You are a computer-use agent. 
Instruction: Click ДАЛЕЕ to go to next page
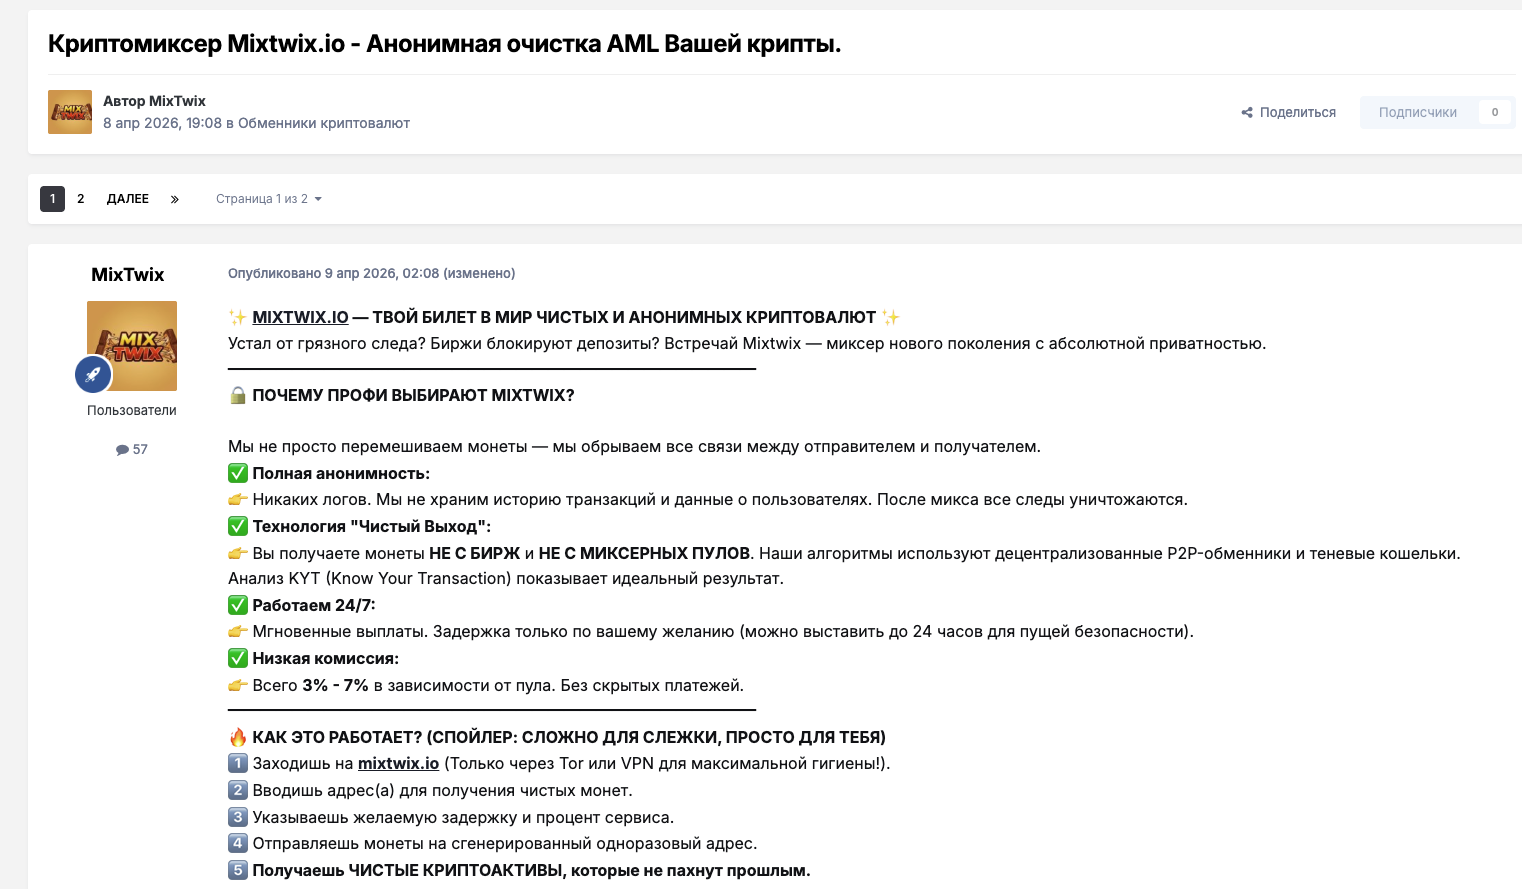(x=128, y=199)
